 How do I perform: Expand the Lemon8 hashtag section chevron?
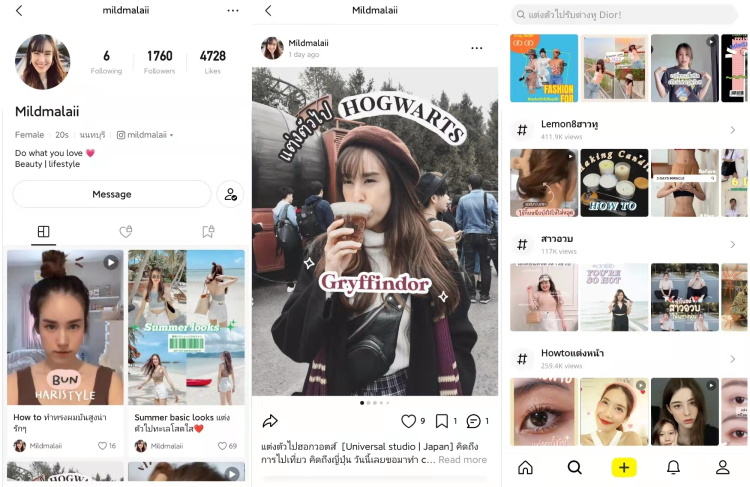click(732, 130)
